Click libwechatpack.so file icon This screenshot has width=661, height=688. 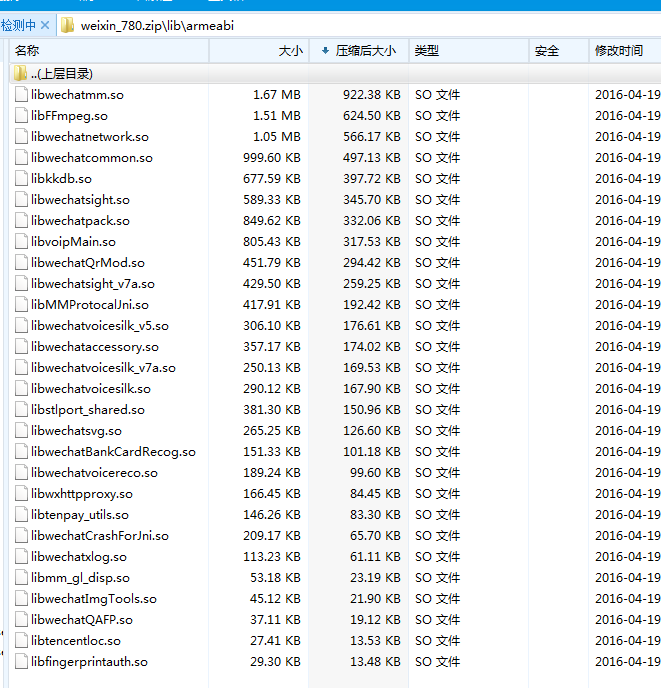[21, 221]
